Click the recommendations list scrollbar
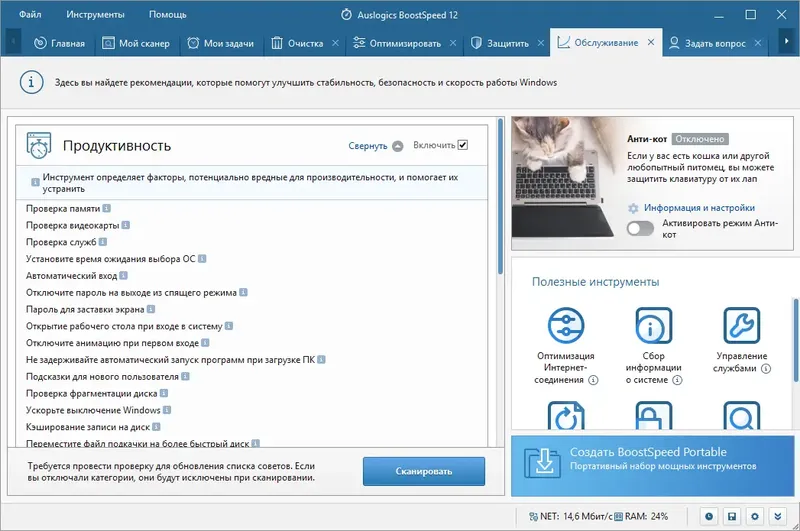This screenshot has height=531, width=800. pos(501,196)
